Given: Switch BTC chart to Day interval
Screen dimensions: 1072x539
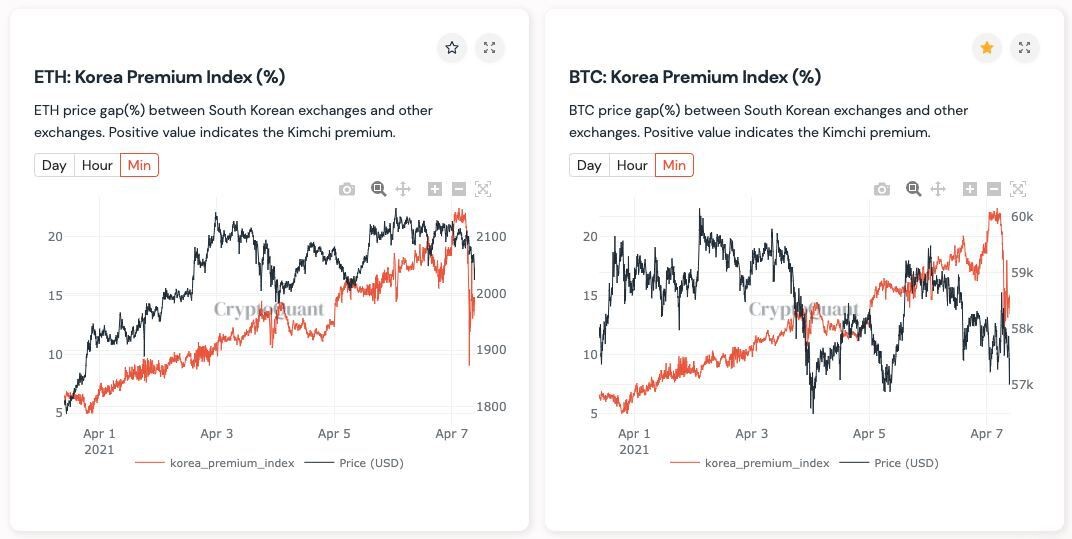Looking at the screenshot, I should tap(589, 165).
